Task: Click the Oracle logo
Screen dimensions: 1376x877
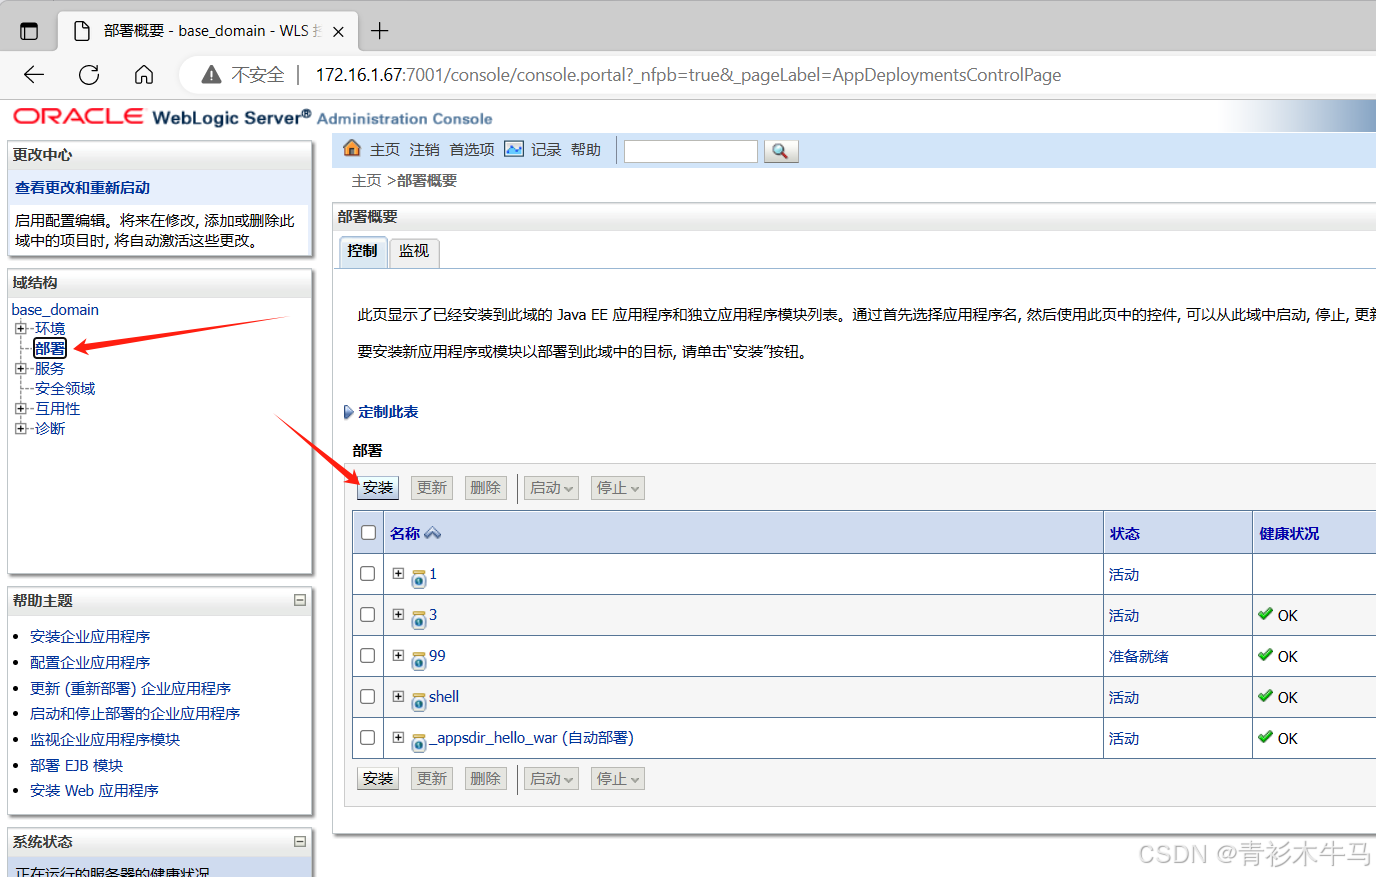Action: click(79, 116)
